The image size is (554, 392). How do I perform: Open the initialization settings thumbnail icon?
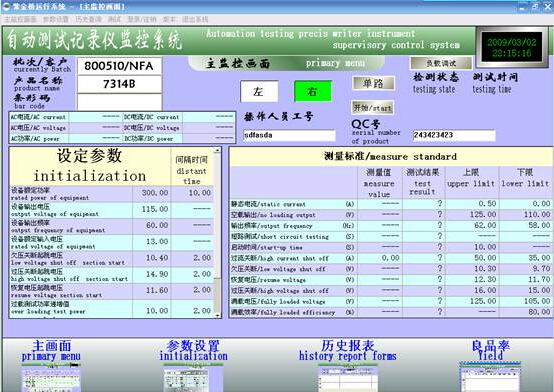coord(194,378)
